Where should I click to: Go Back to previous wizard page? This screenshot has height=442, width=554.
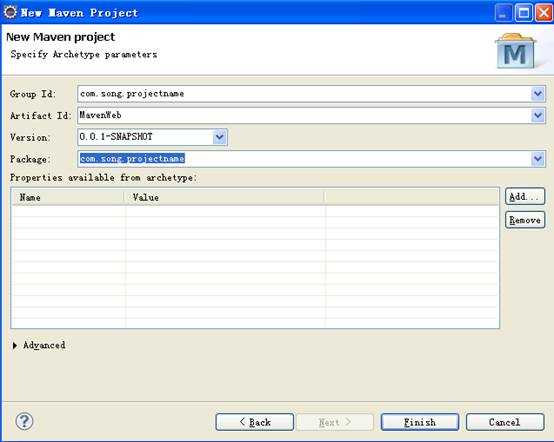254,422
